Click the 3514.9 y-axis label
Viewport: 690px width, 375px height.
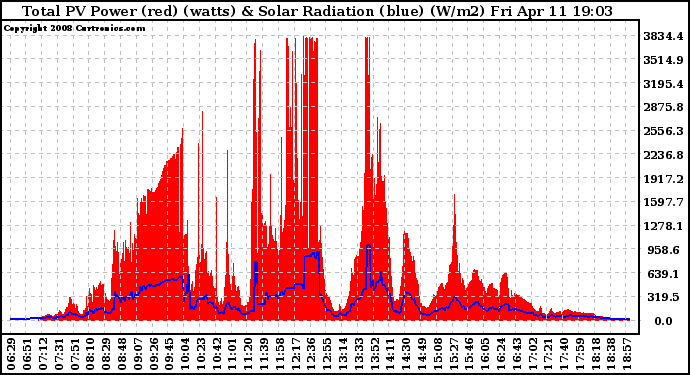click(663, 60)
